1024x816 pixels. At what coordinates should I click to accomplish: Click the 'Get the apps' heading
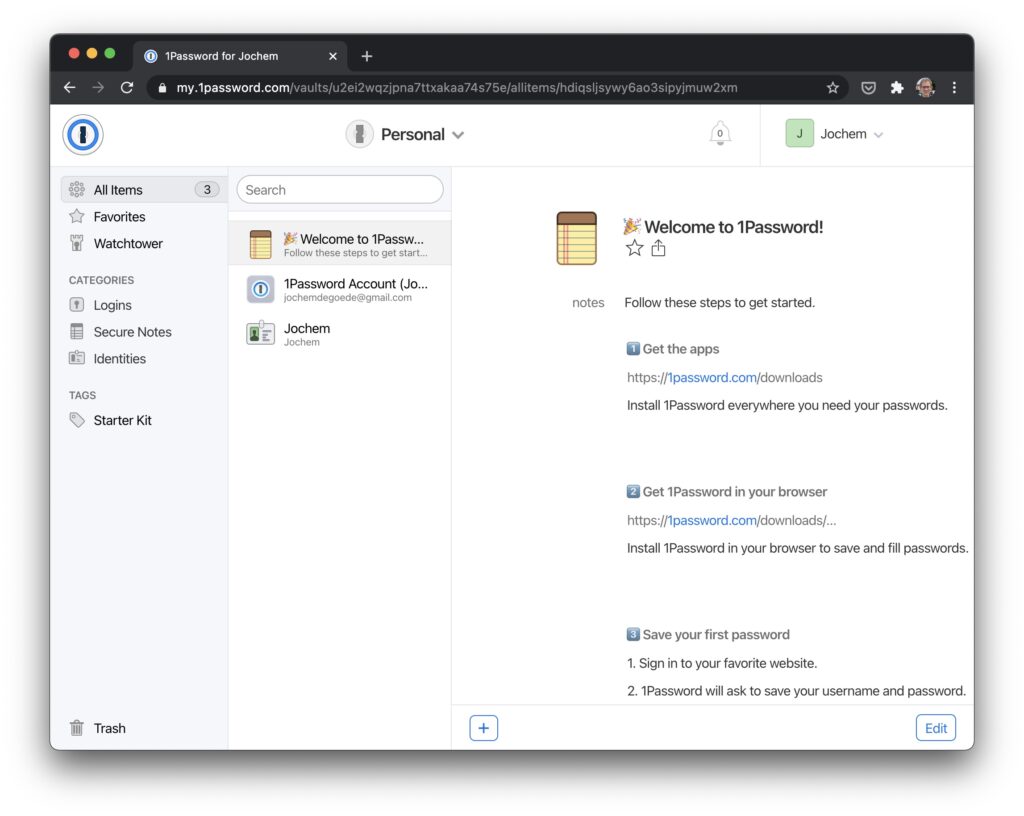click(x=680, y=349)
